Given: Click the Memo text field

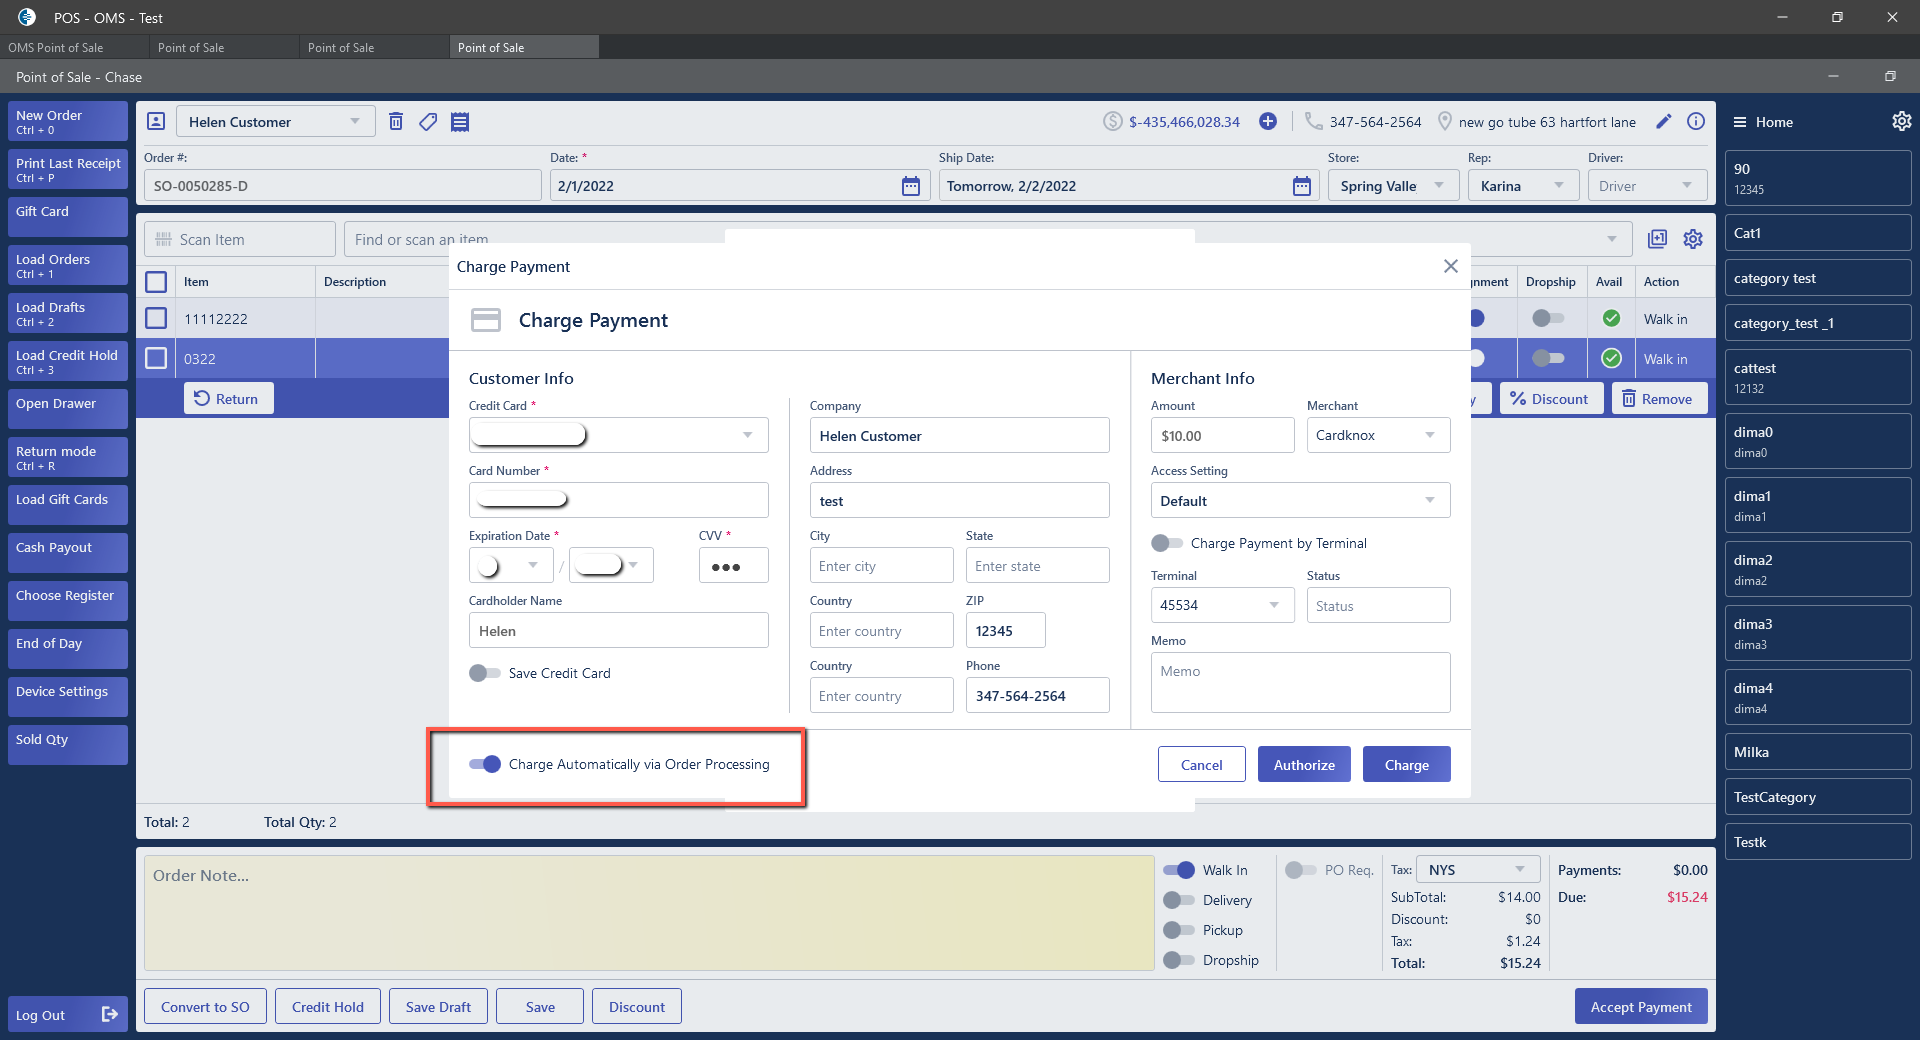Looking at the screenshot, I should [x=1300, y=682].
